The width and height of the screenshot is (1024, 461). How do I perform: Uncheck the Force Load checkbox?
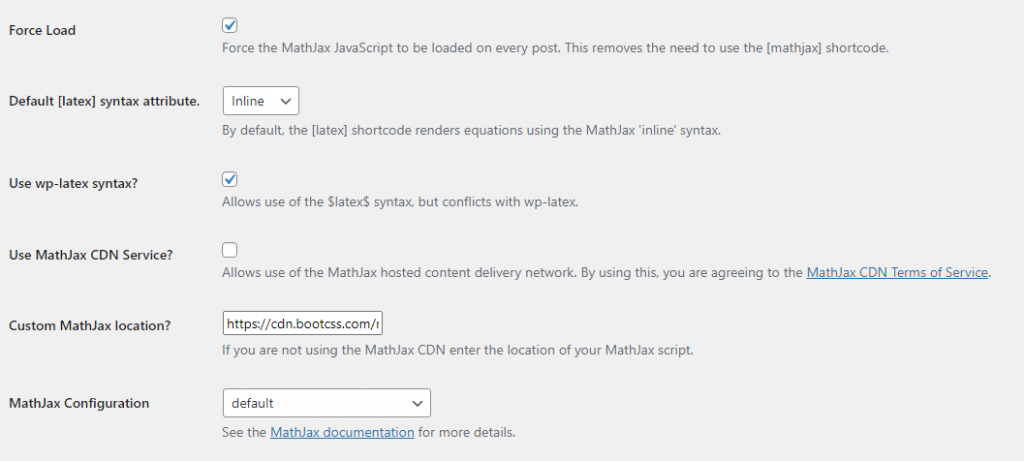[x=230, y=25]
